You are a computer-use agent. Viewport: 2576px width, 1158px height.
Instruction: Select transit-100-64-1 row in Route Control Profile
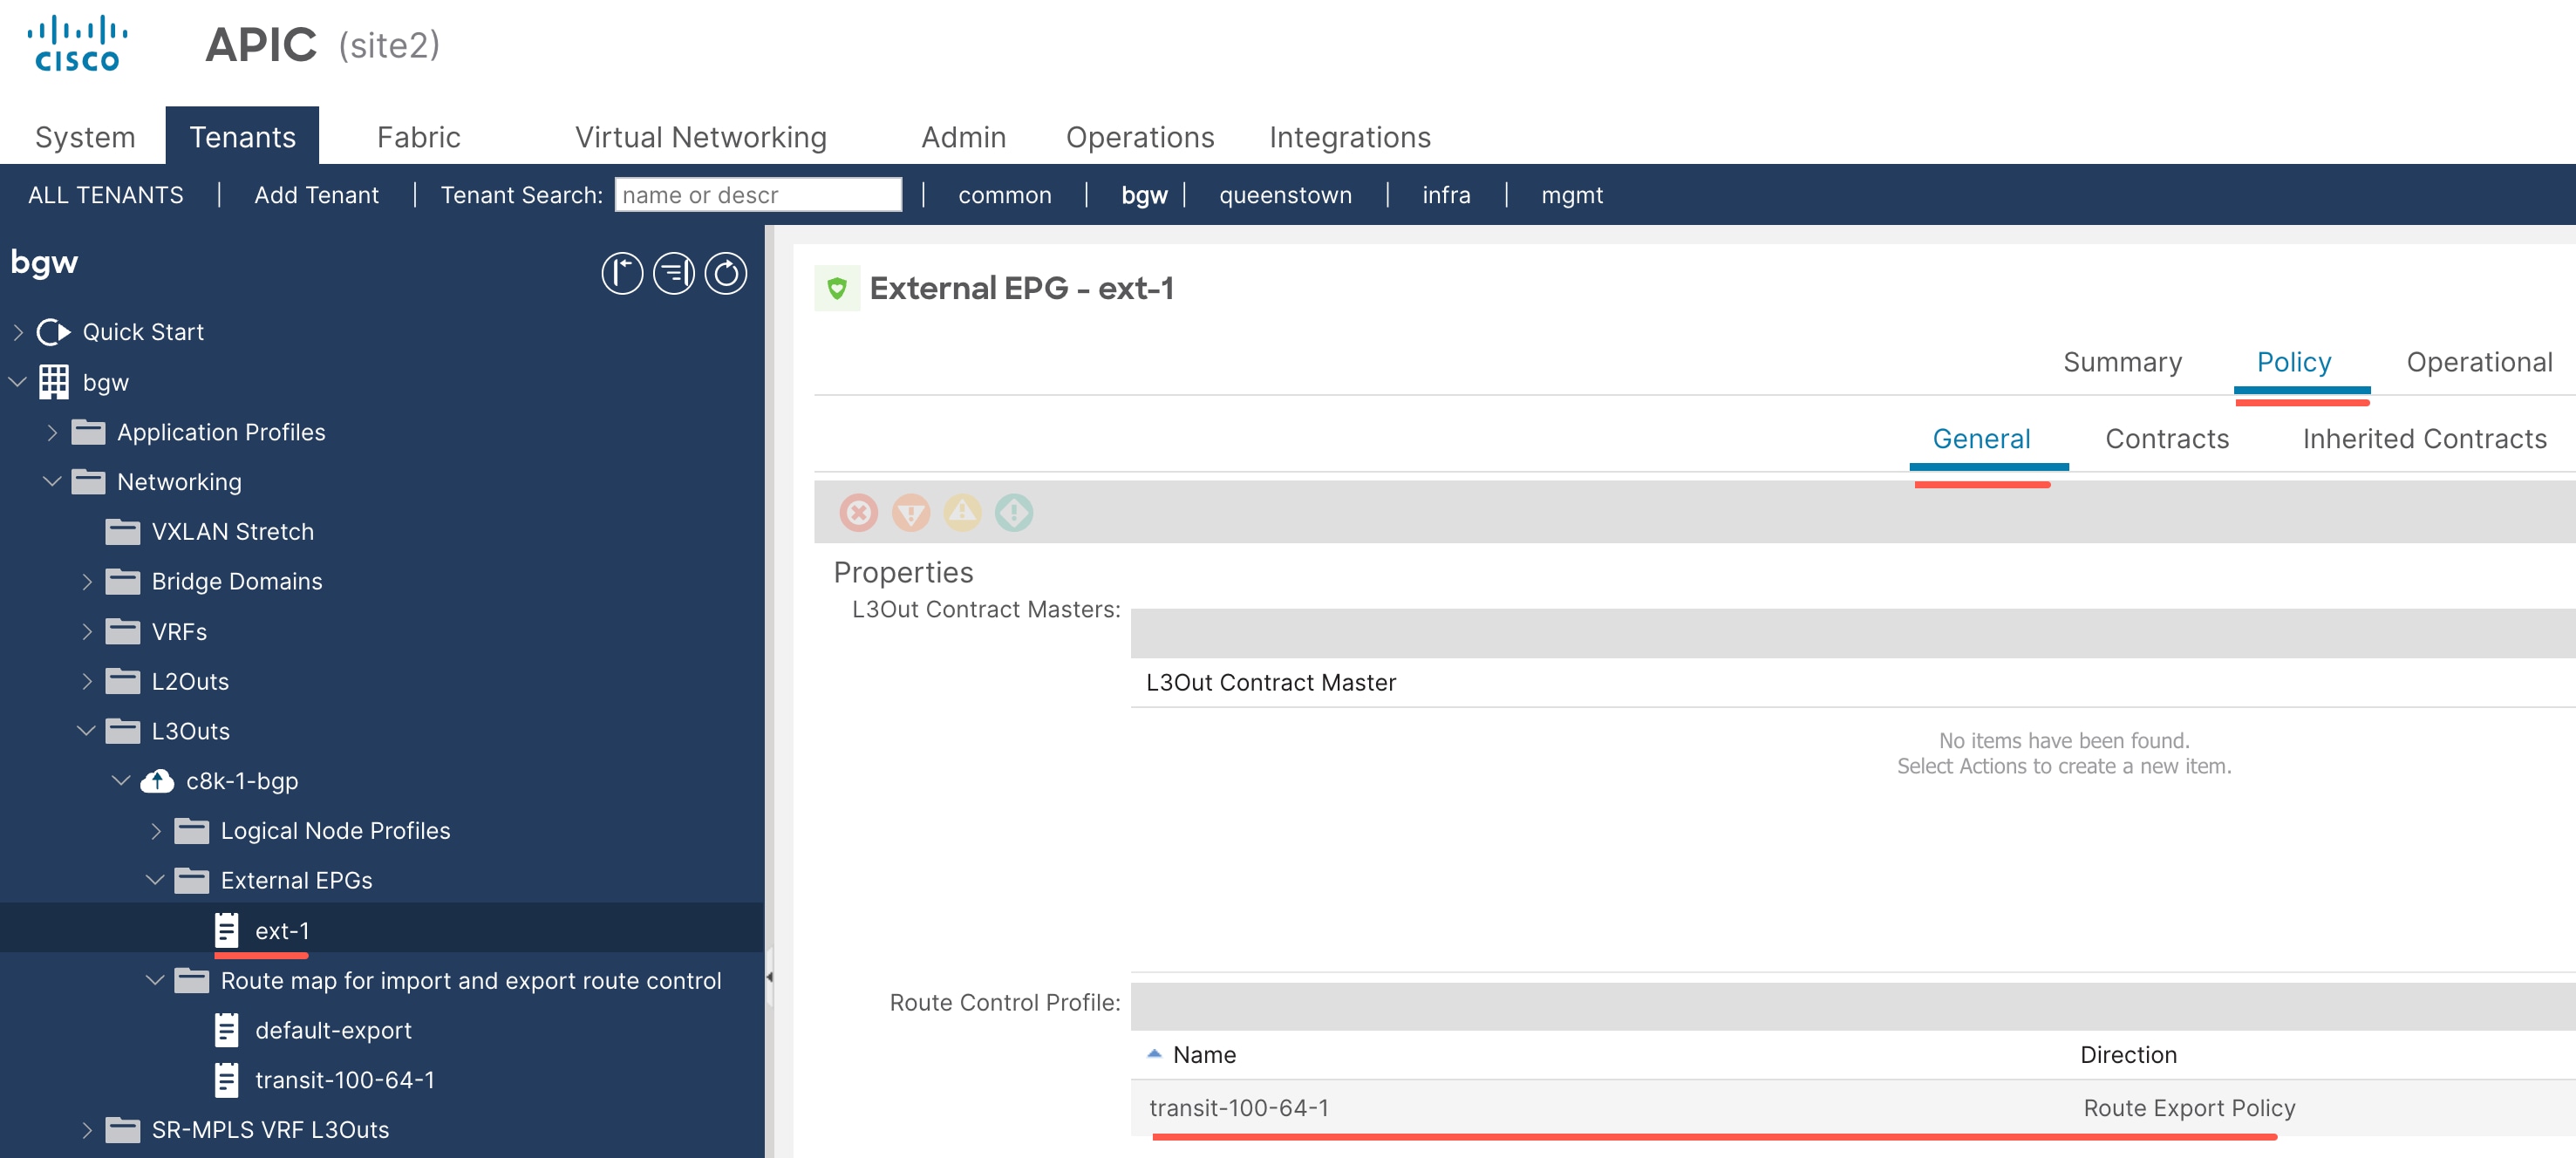pyautogui.click(x=1852, y=1108)
